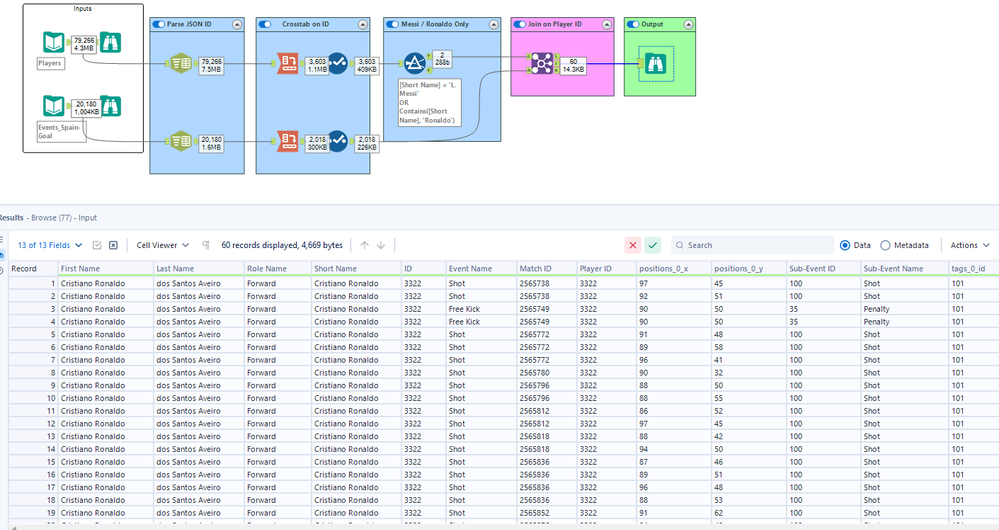Select the Events_Spain-Goal Input Data tool
Image resolution: width=999 pixels, height=530 pixels.
(54, 106)
